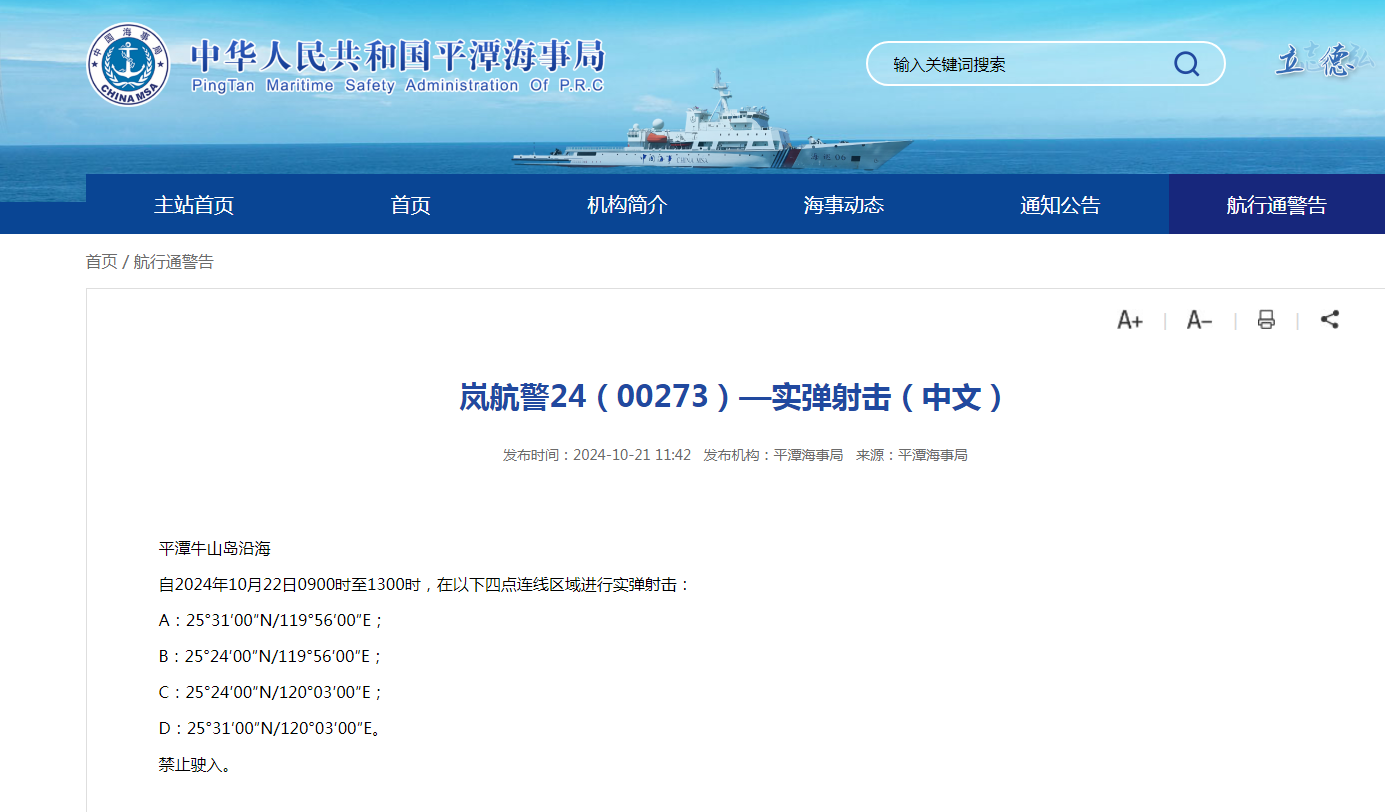Select the 海事动态 navigation item
The image size is (1385, 812).
[843, 205]
